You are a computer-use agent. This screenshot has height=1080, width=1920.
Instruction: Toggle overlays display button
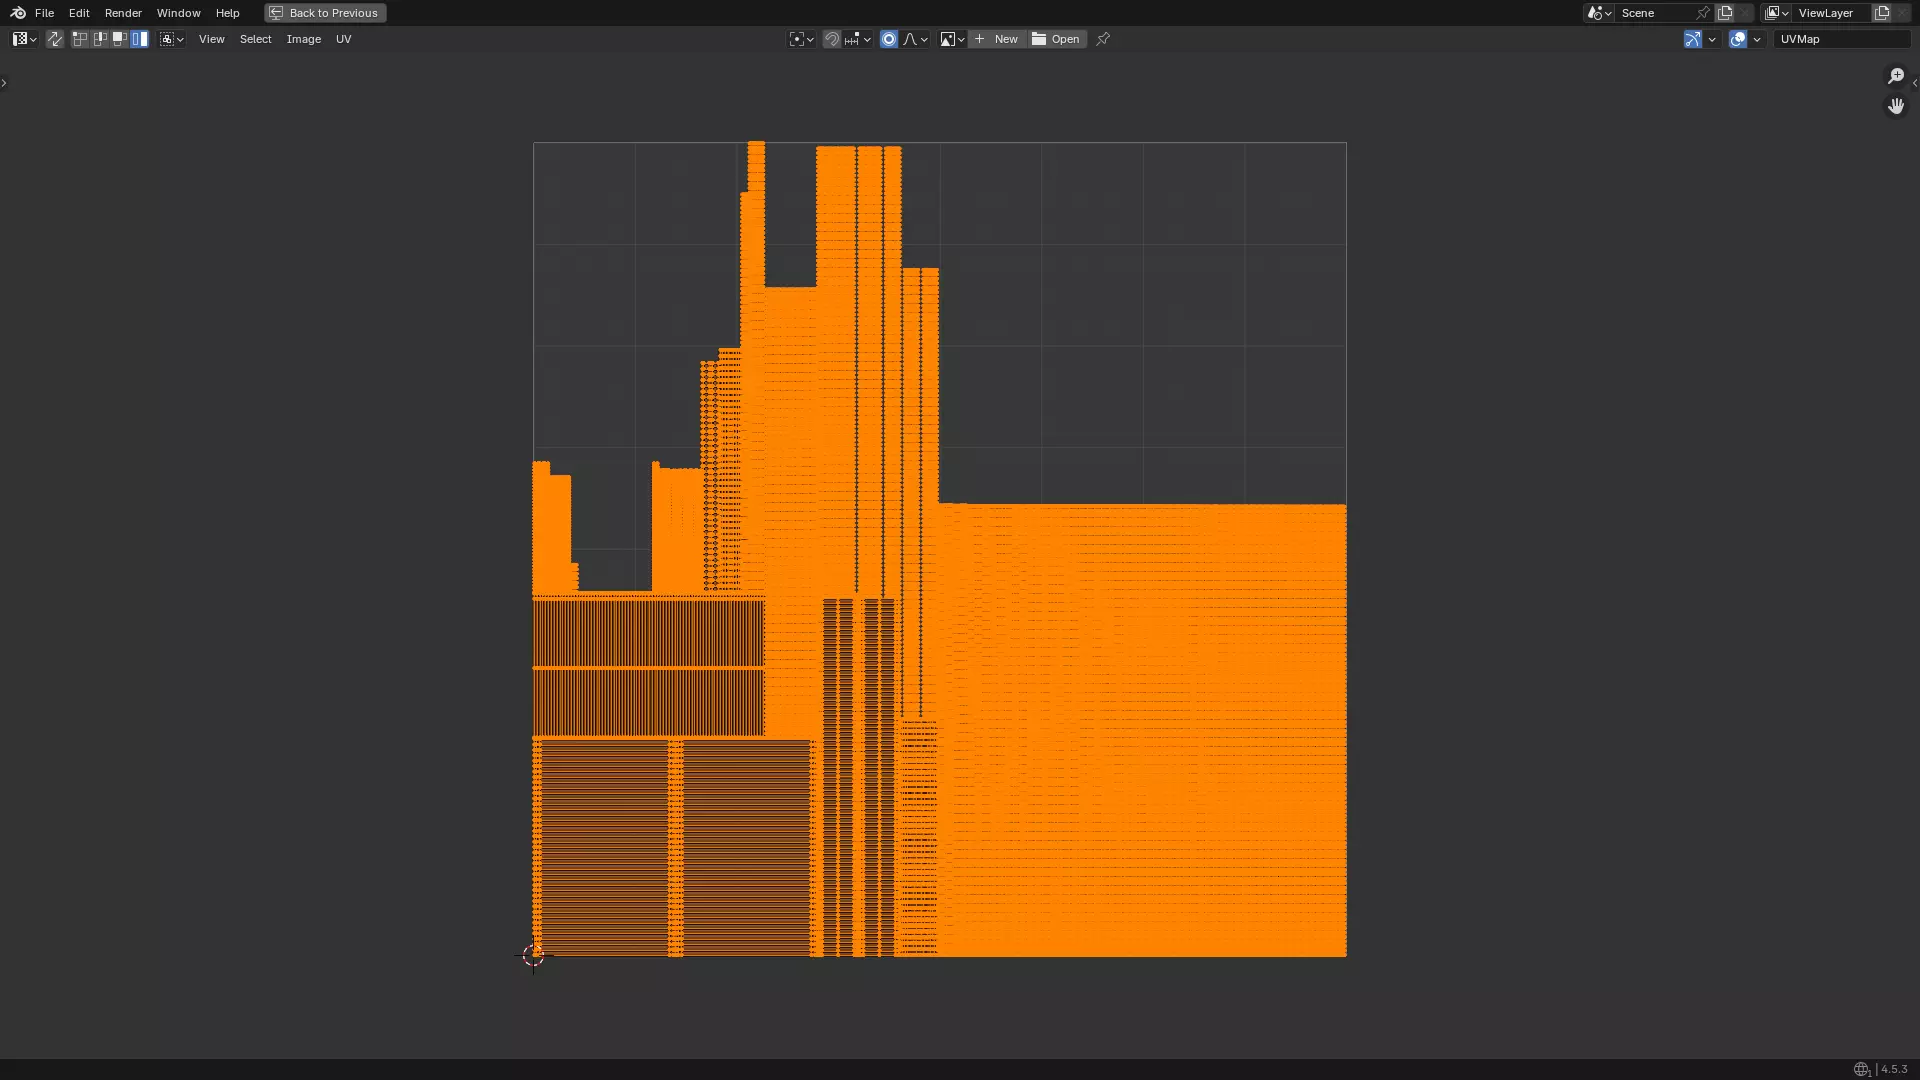coord(1738,39)
